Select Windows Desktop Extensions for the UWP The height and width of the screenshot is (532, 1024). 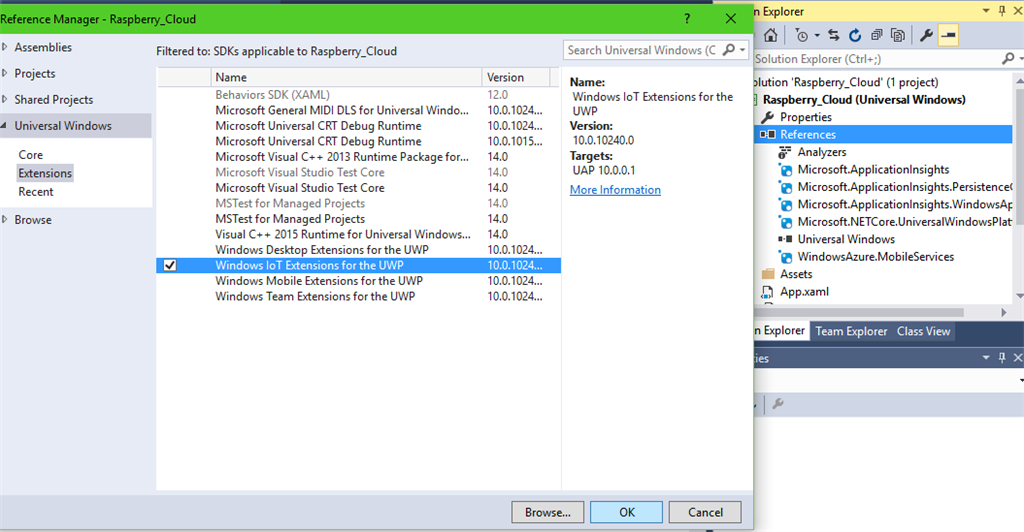click(358, 250)
